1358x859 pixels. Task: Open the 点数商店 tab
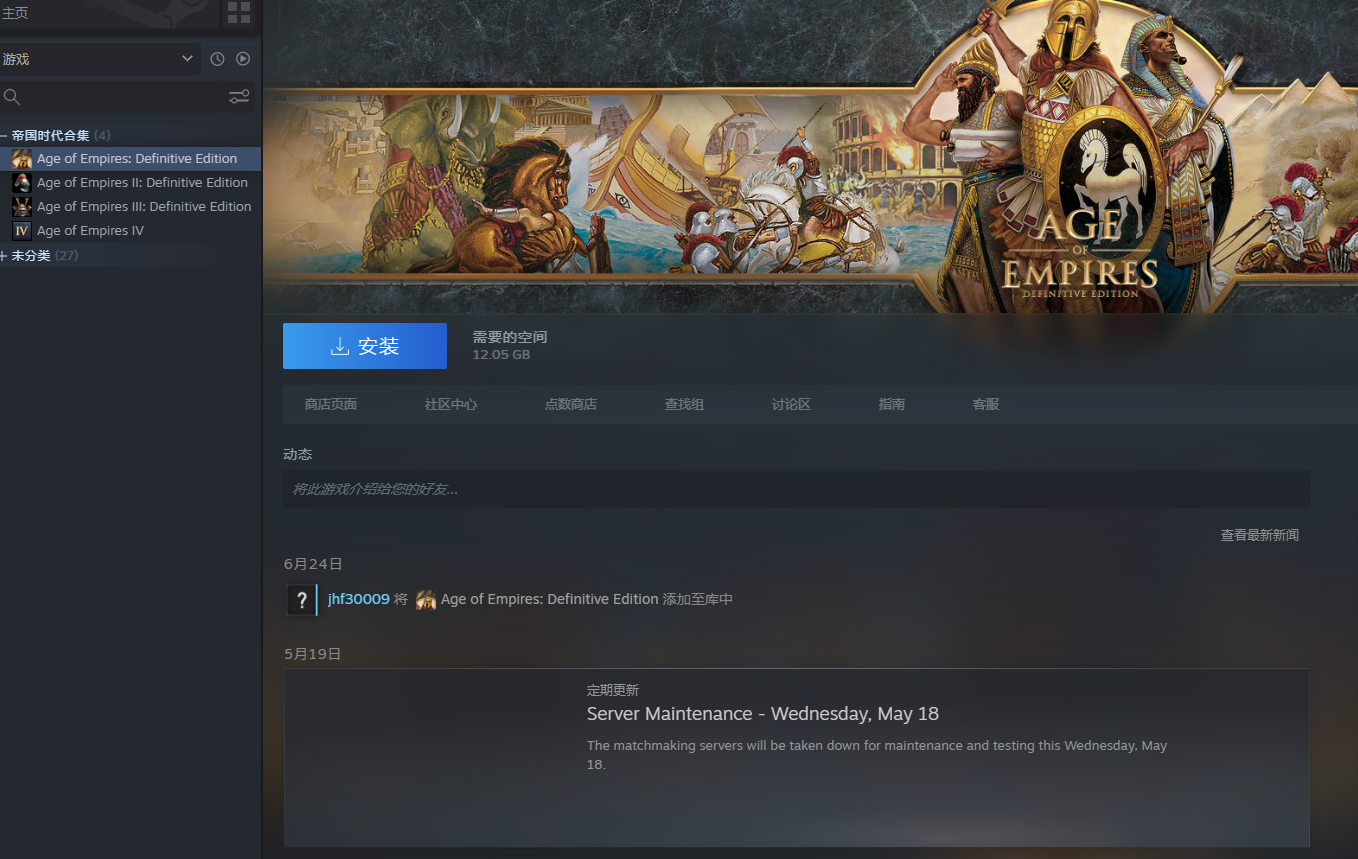pyautogui.click(x=571, y=404)
